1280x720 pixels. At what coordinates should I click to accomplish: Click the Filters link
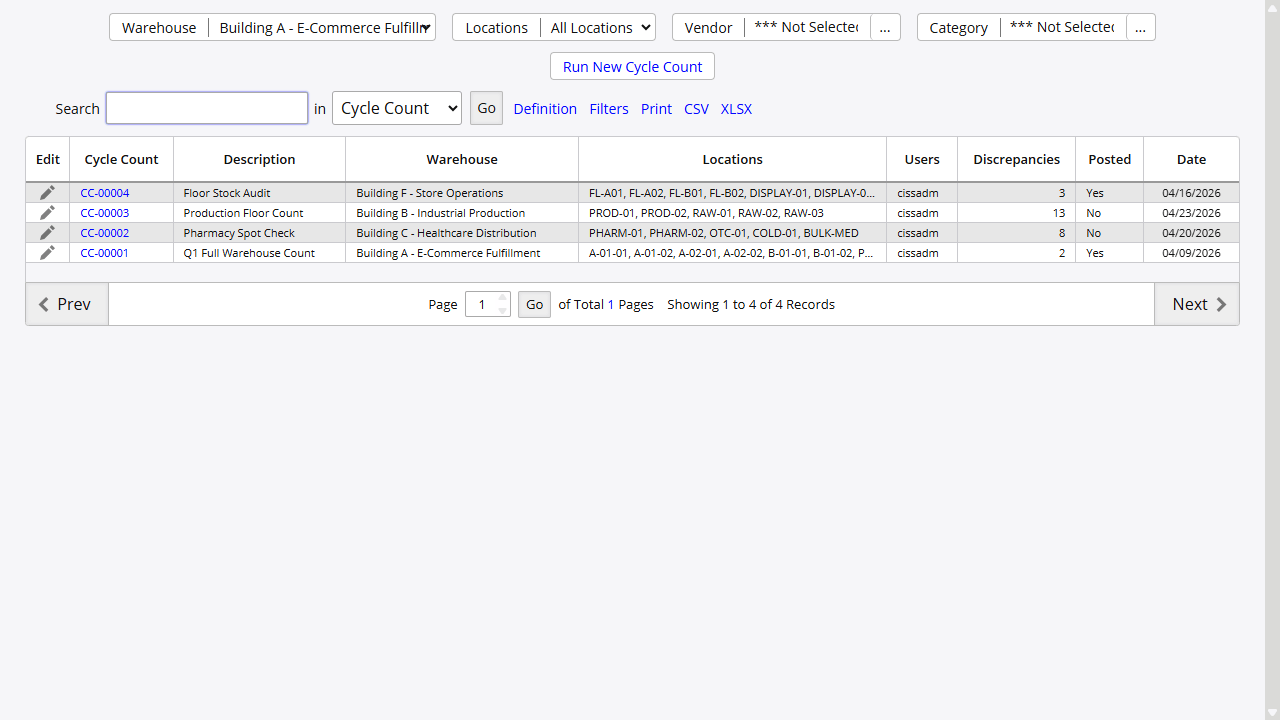click(x=609, y=109)
